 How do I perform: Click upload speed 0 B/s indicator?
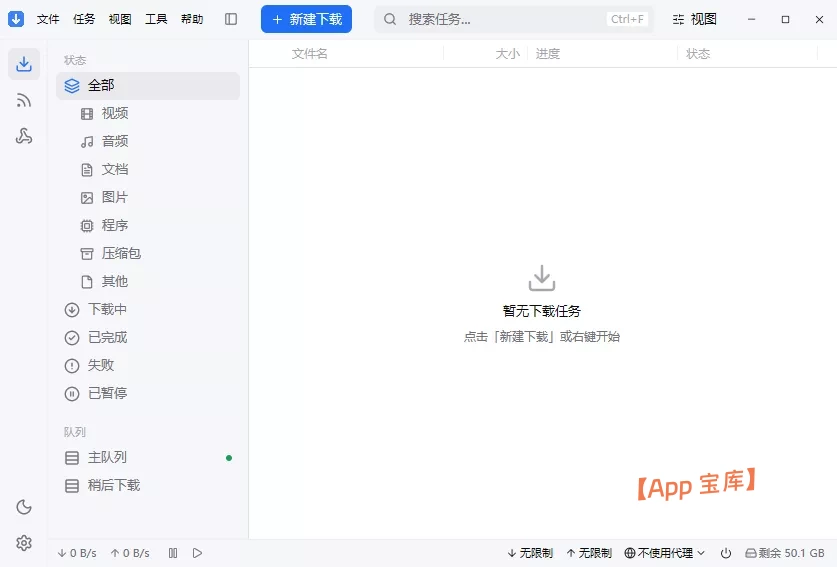pyautogui.click(x=130, y=553)
